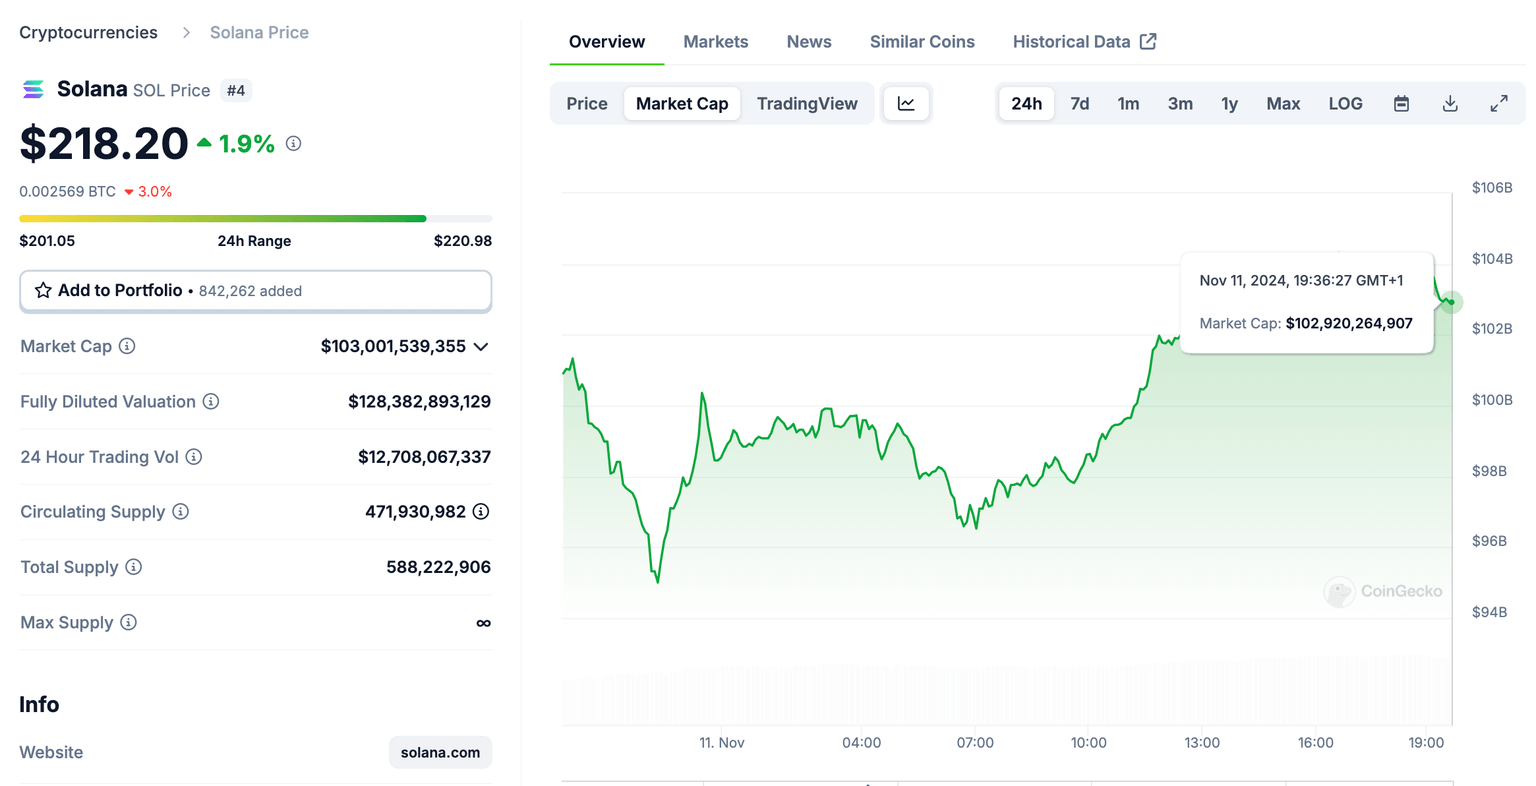Switch chart to TradingView mode
Image resolution: width=1536 pixels, height=786 pixels.
point(807,104)
